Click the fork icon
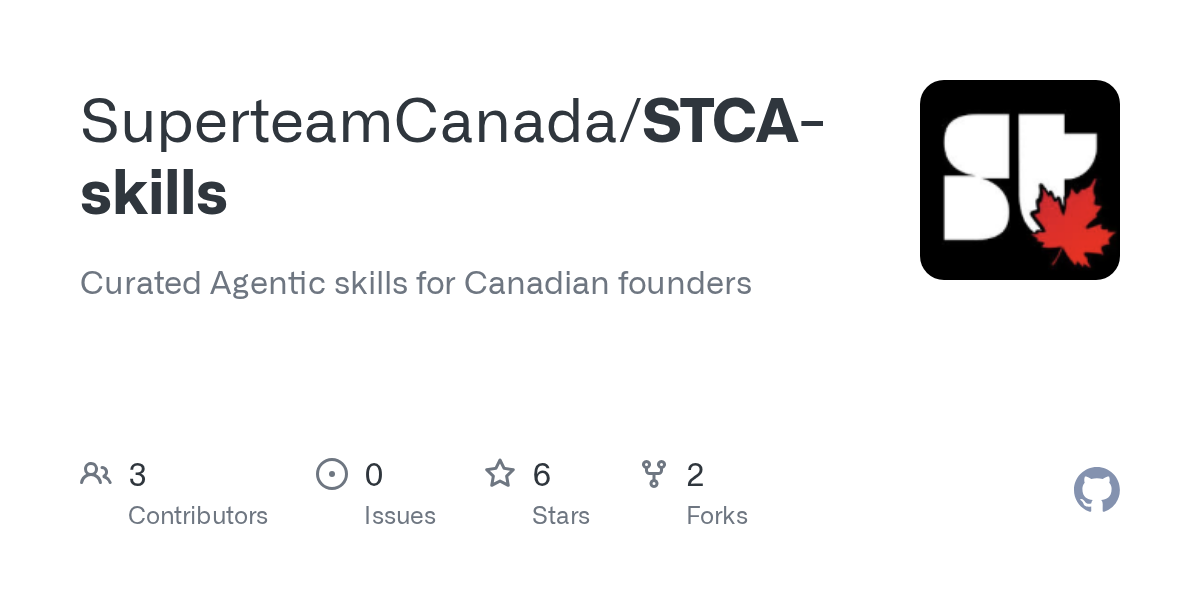The height and width of the screenshot is (600, 1200). click(654, 474)
